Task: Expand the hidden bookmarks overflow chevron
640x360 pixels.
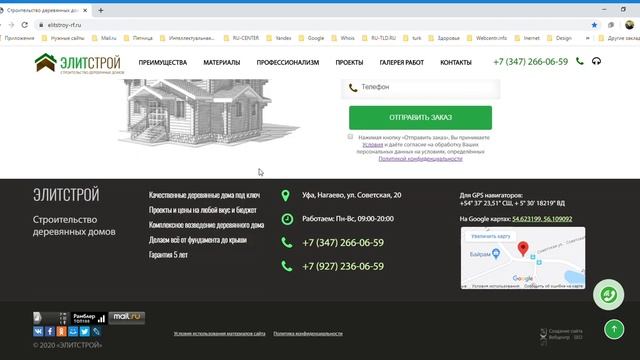Action: click(x=587, y=38)
